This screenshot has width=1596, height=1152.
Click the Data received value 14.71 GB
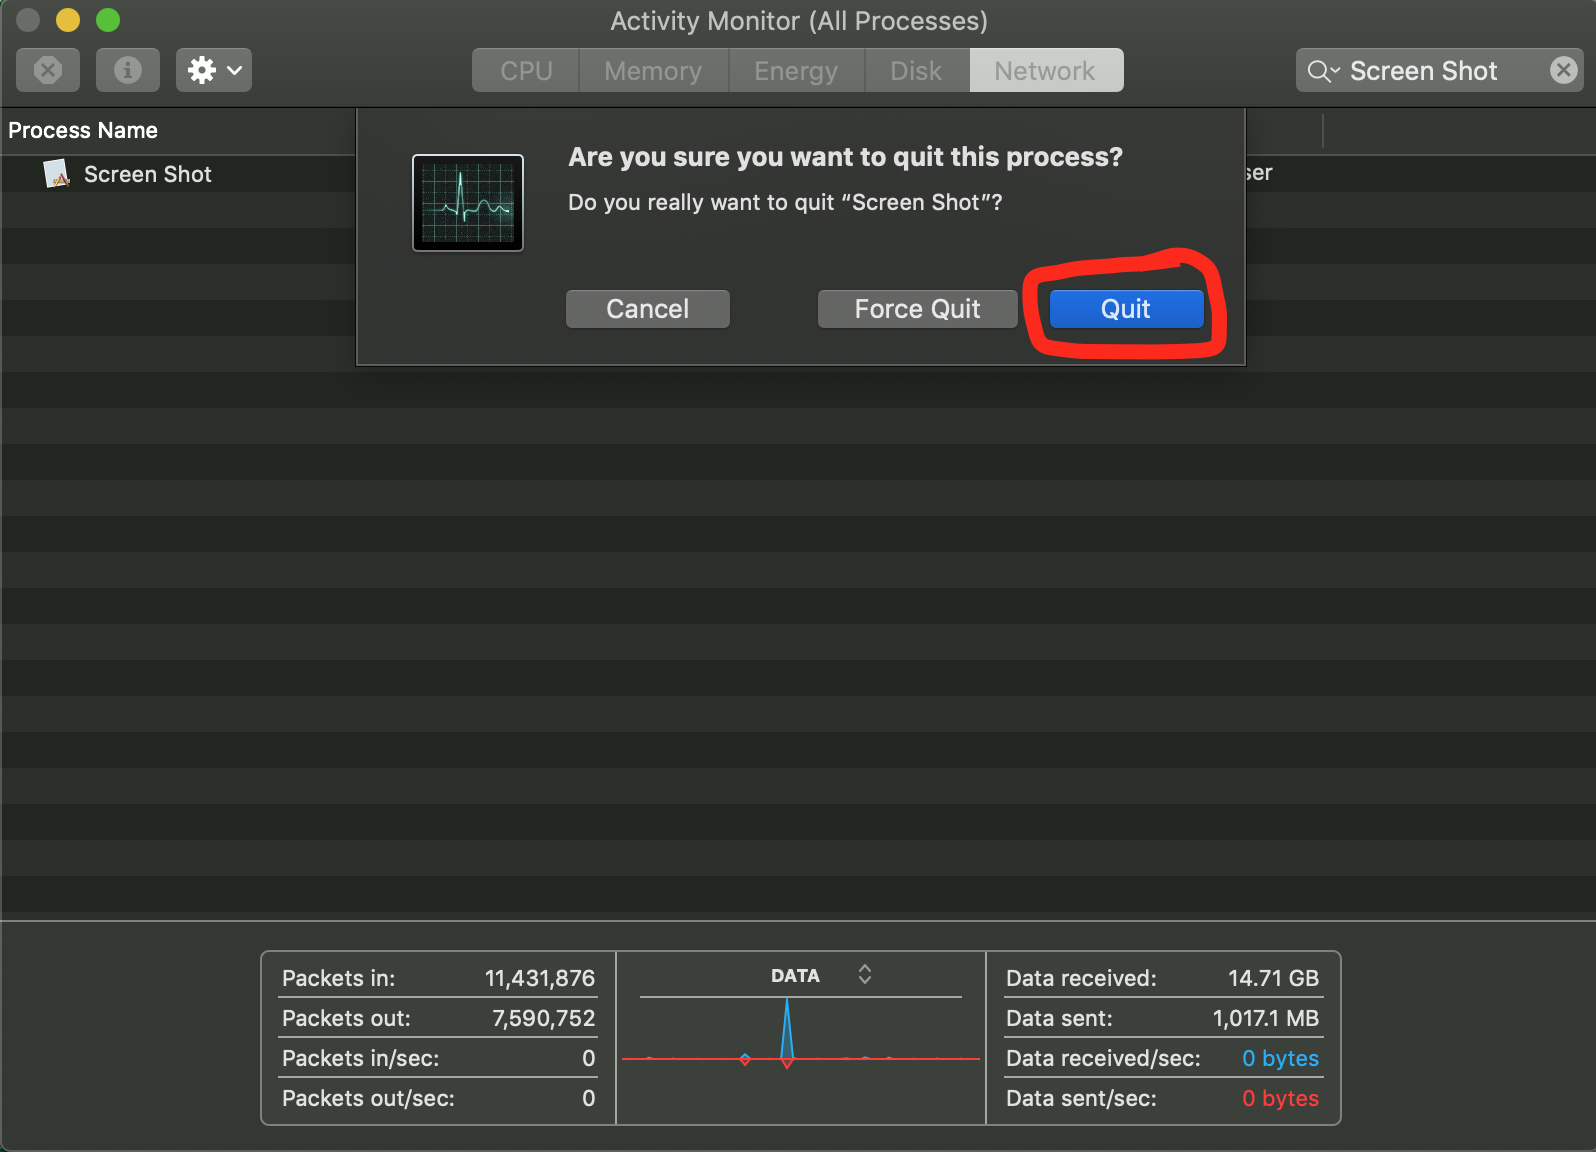pos(1274,978)
